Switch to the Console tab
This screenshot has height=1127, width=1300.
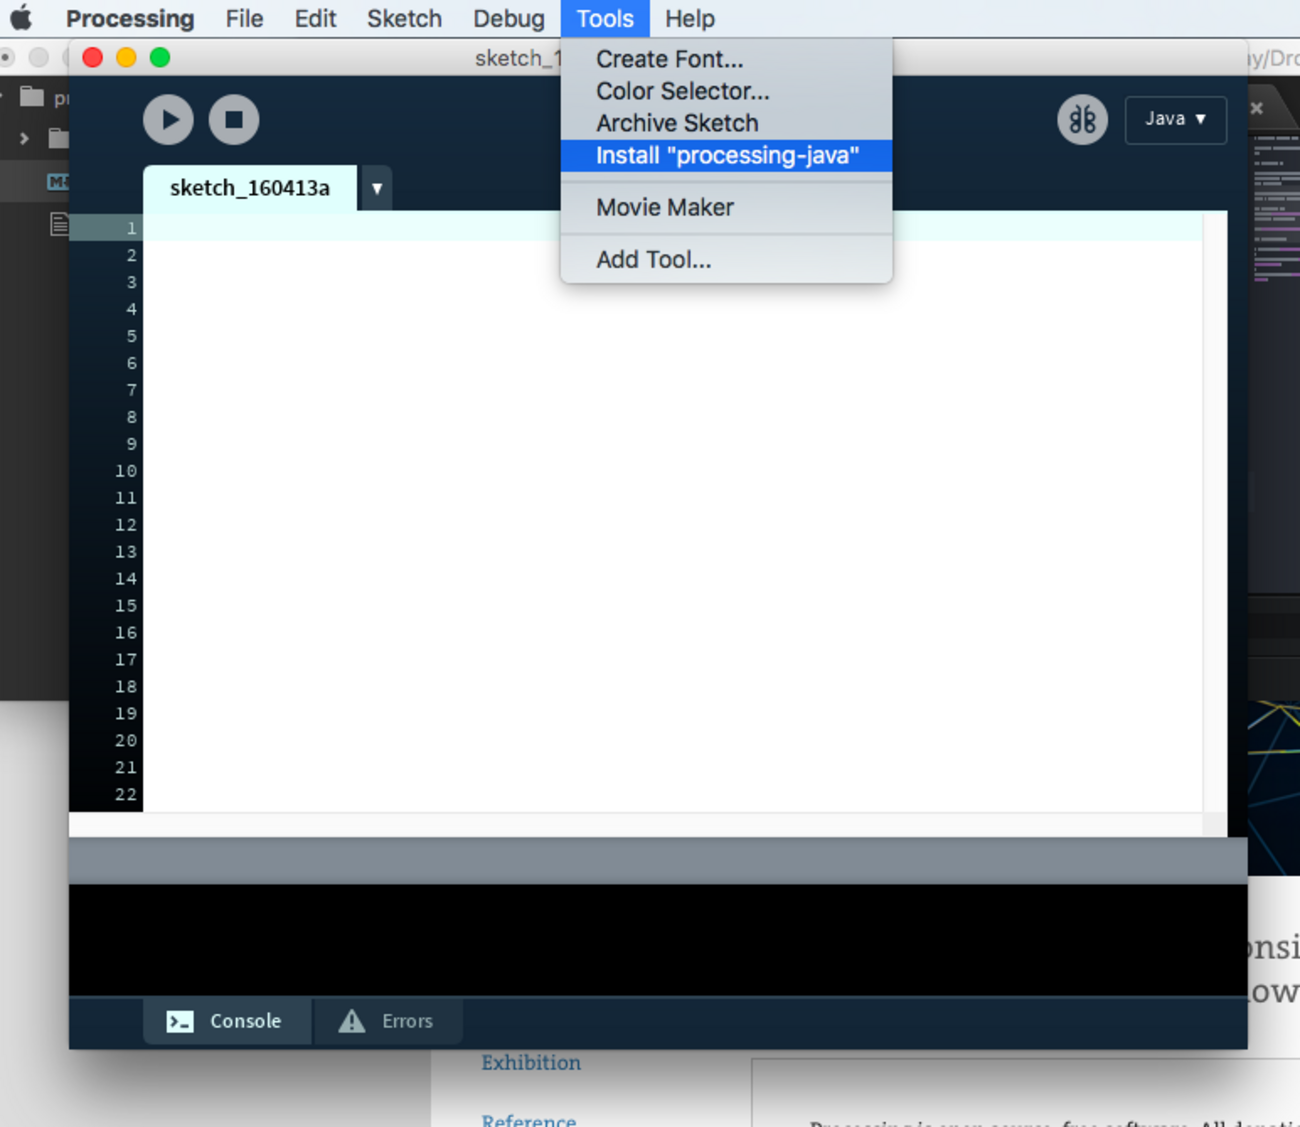pyautogui.click(x=226, y=1021)
